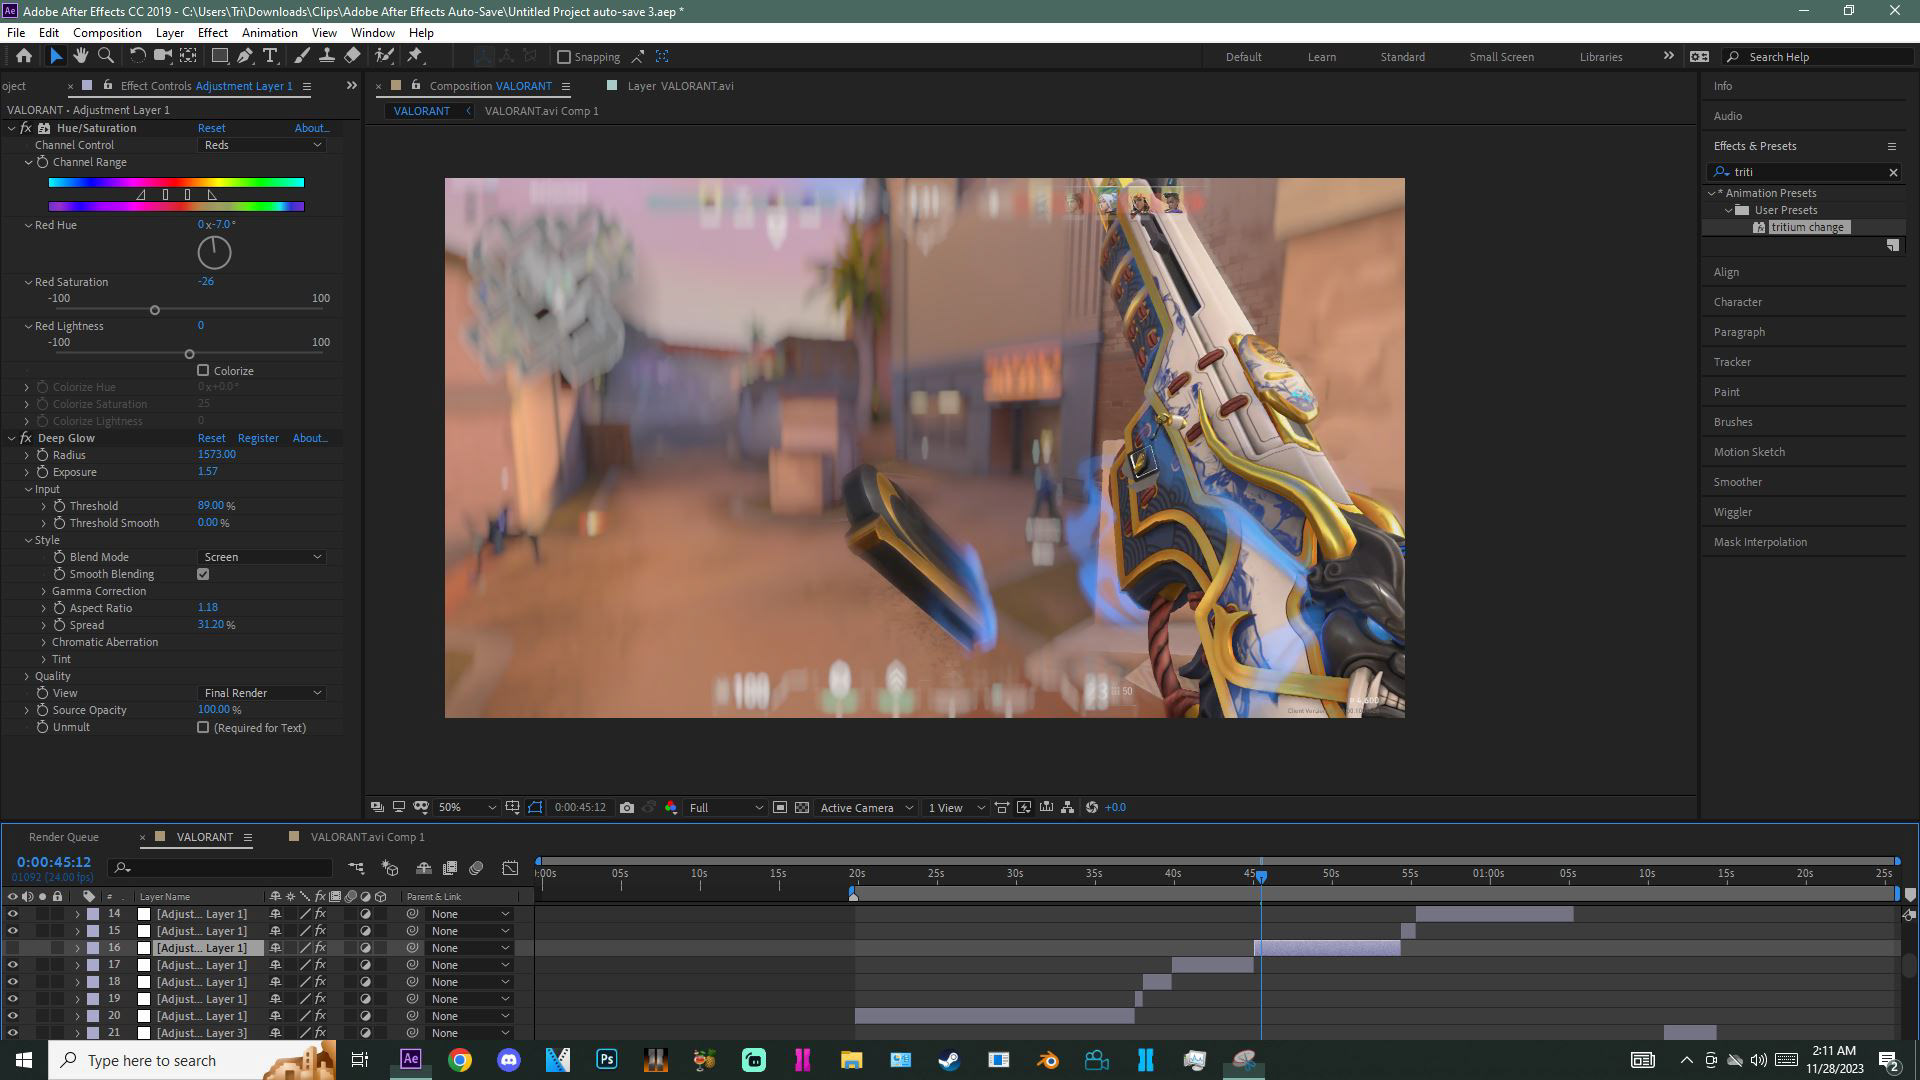This screenshot has height=1080, width=1920.
Task: Select the Zoom magnifier tool
Action: point(105,56)
